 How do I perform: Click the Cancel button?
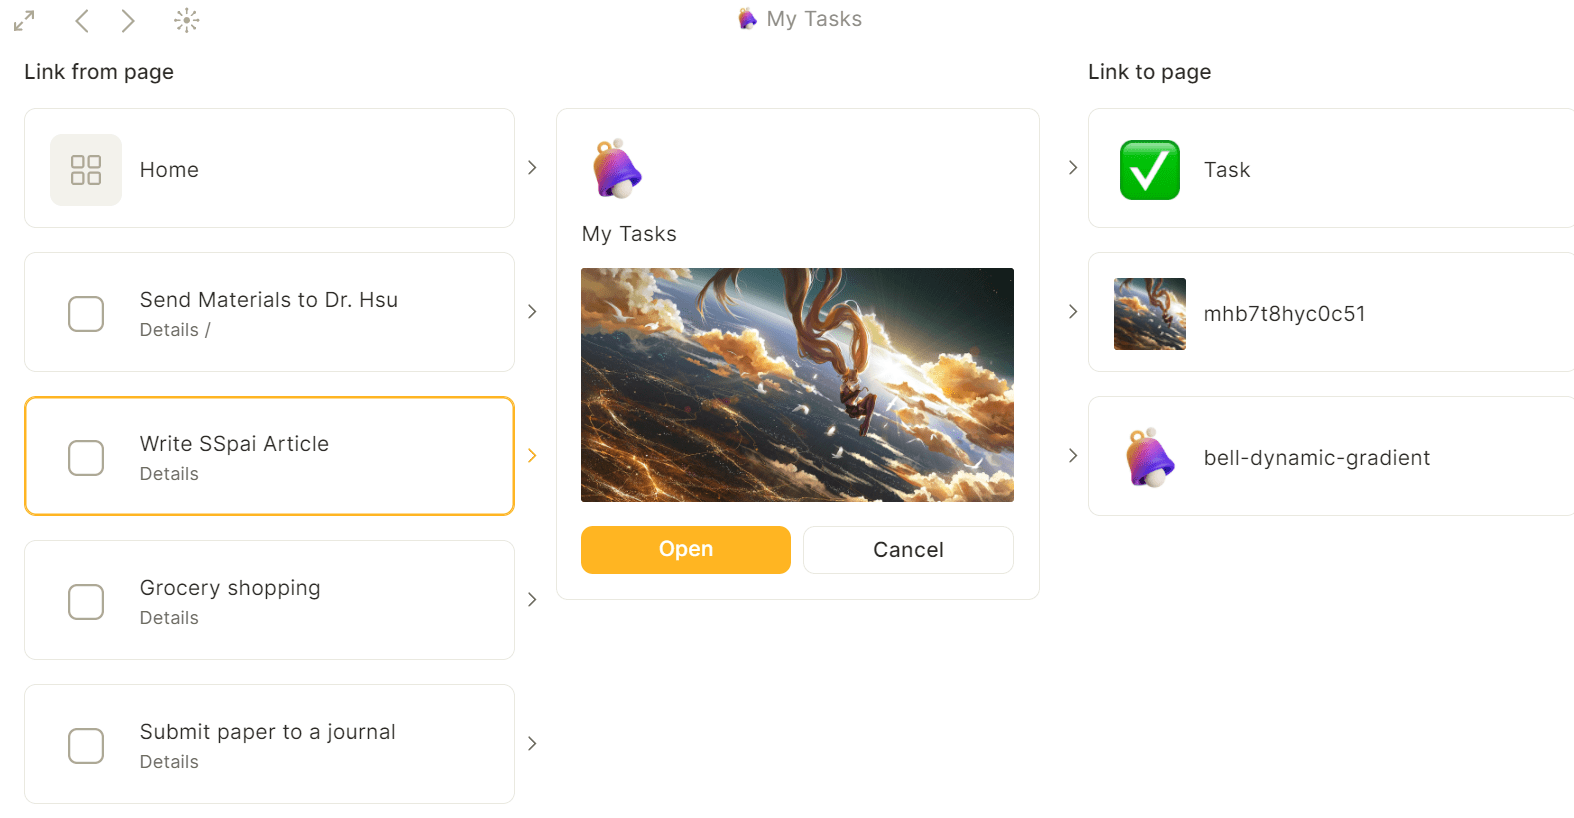[908, 550]
